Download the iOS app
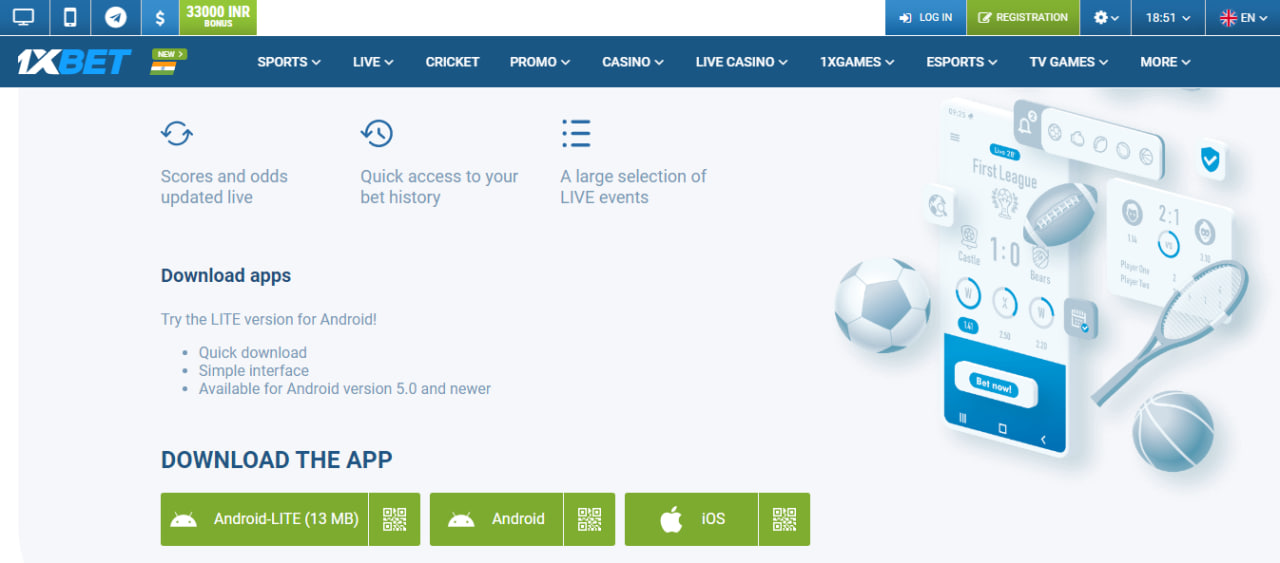This screenshot has height=563, width=1280. coord(691,519)
